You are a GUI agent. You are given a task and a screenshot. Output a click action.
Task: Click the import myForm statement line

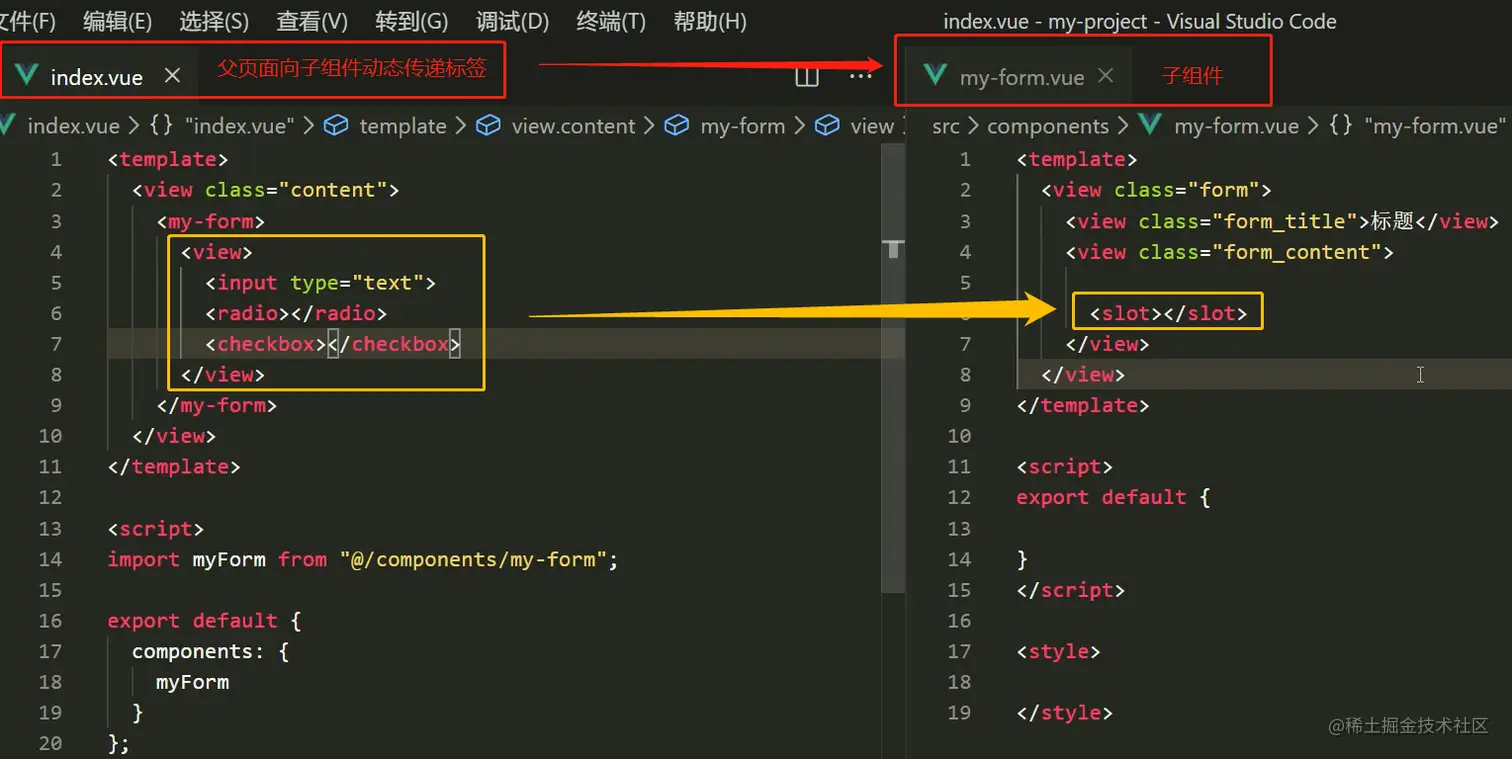363,560
